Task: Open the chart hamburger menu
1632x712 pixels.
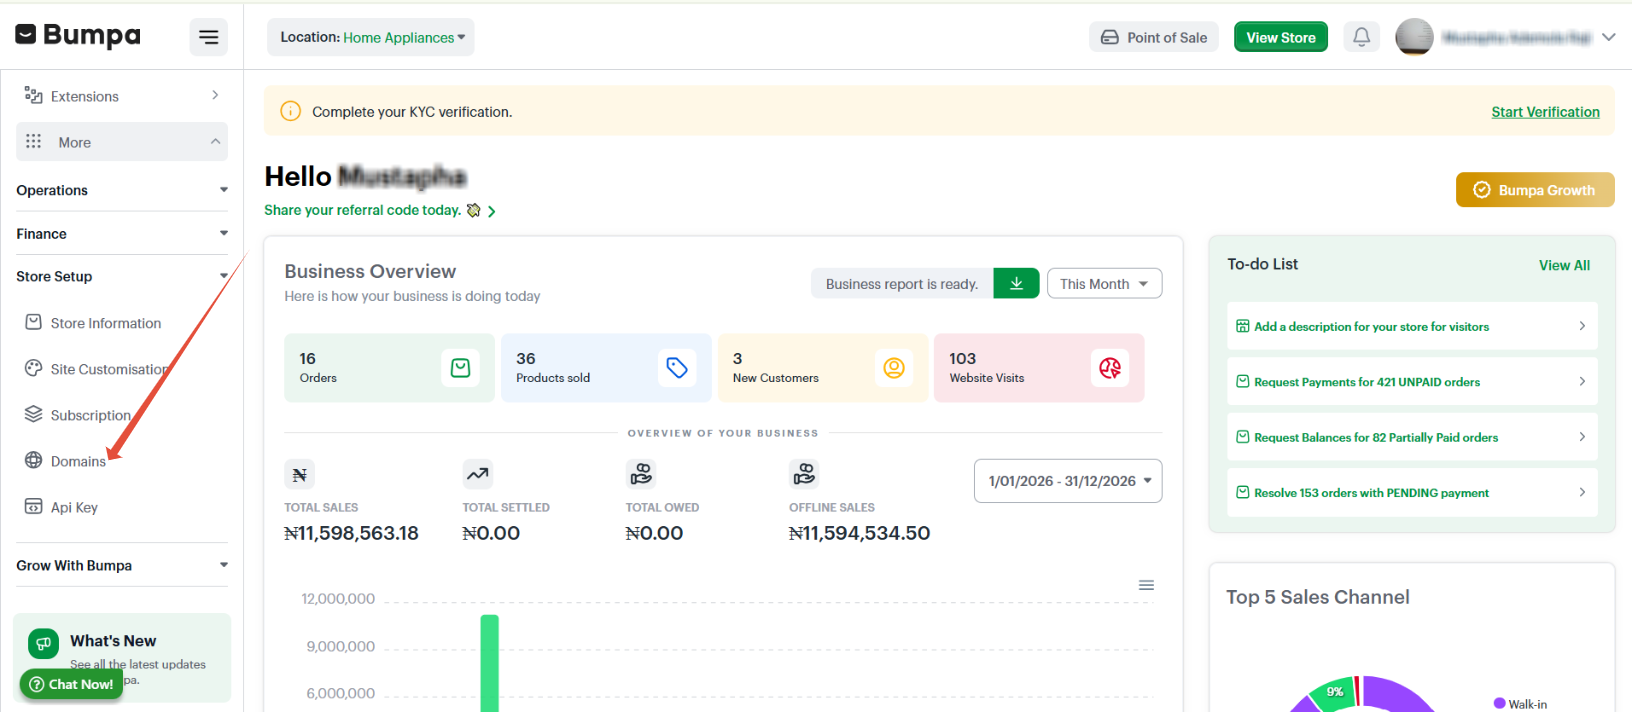Action: [1146, 585]
